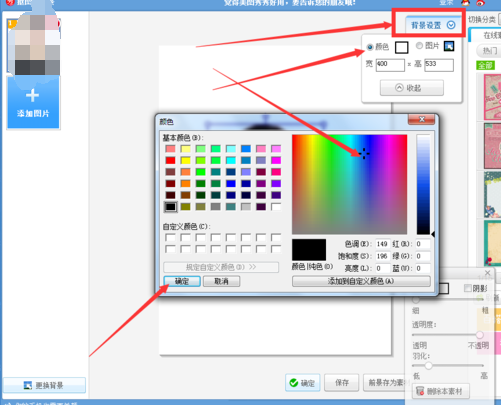Image resolution: width=501 pixels, height=405 pixels.
Task: Open the background image picker icon
Action: (449, 46)
